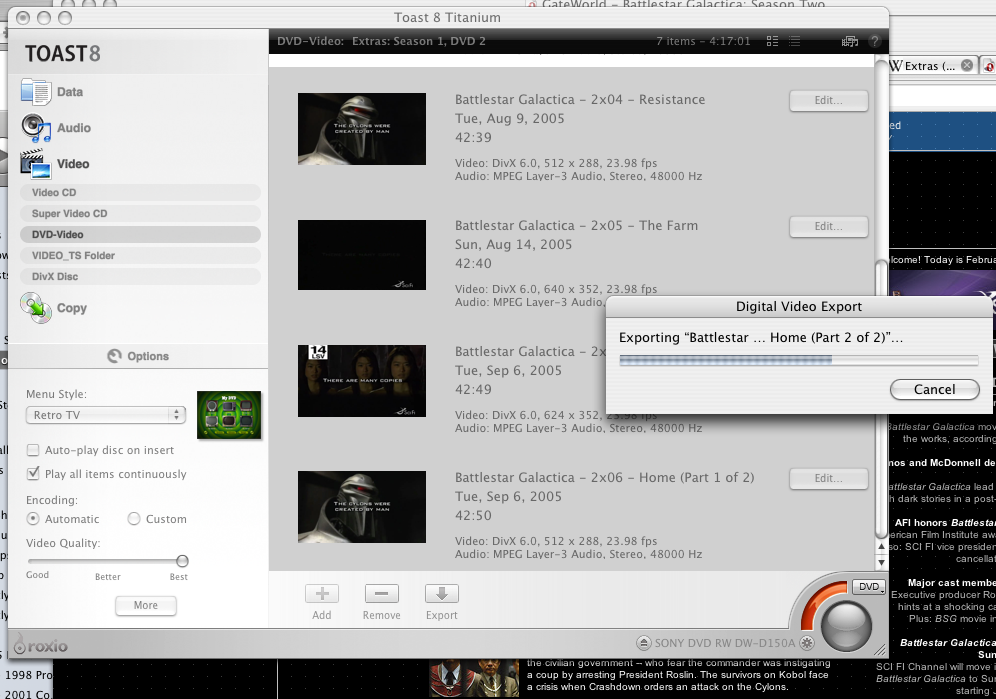This screenshot has width=996, height=699.
Task: Click the Video Quality slider handle
Action: click(182, 561)
